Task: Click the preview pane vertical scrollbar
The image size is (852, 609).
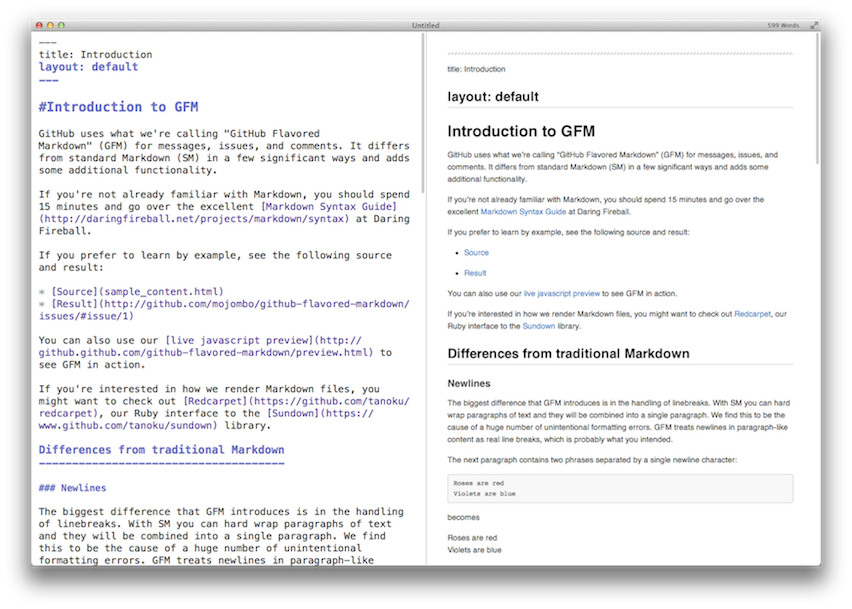Action: tap(817, 98)
